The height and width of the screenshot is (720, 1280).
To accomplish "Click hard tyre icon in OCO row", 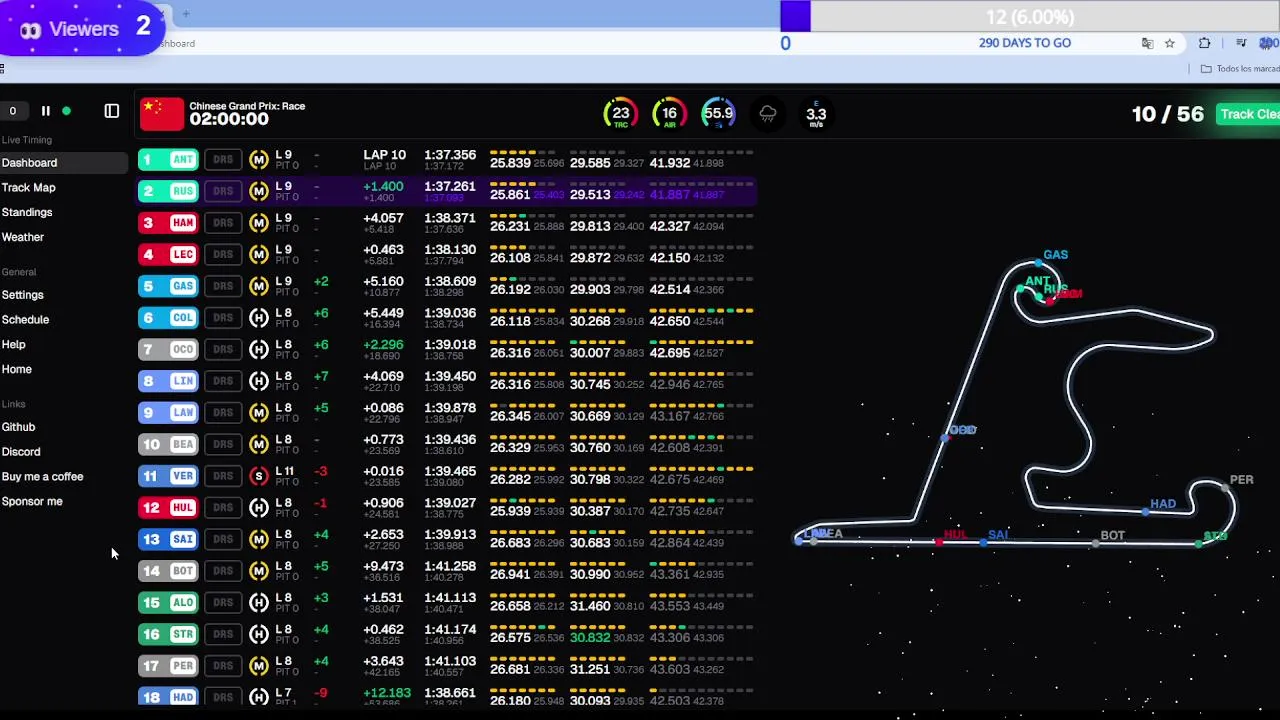I will [259, 349].
